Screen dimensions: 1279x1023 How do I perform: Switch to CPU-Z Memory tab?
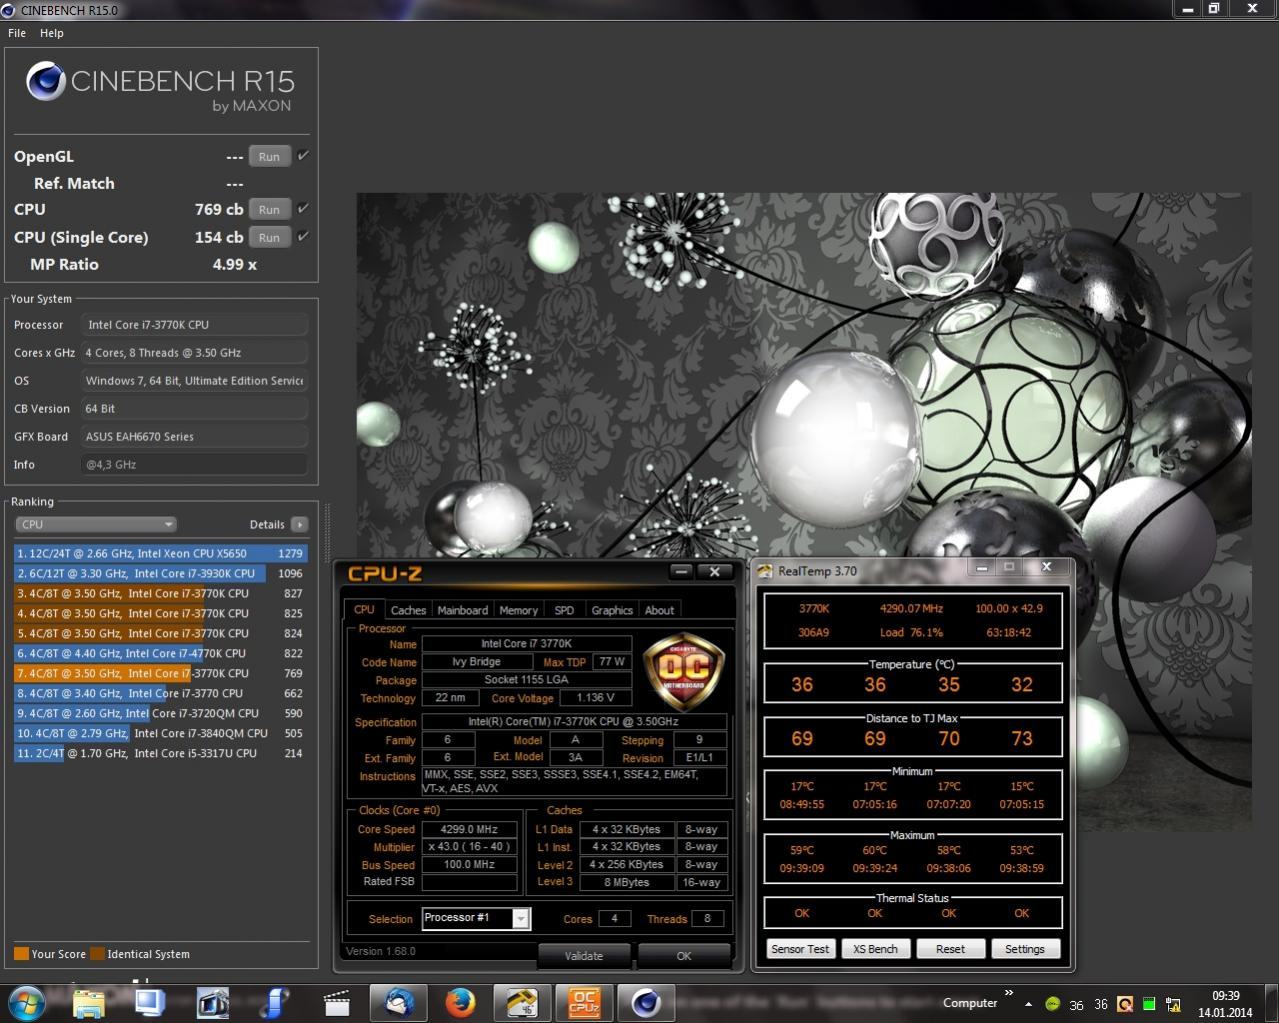[x=518, y=610]
